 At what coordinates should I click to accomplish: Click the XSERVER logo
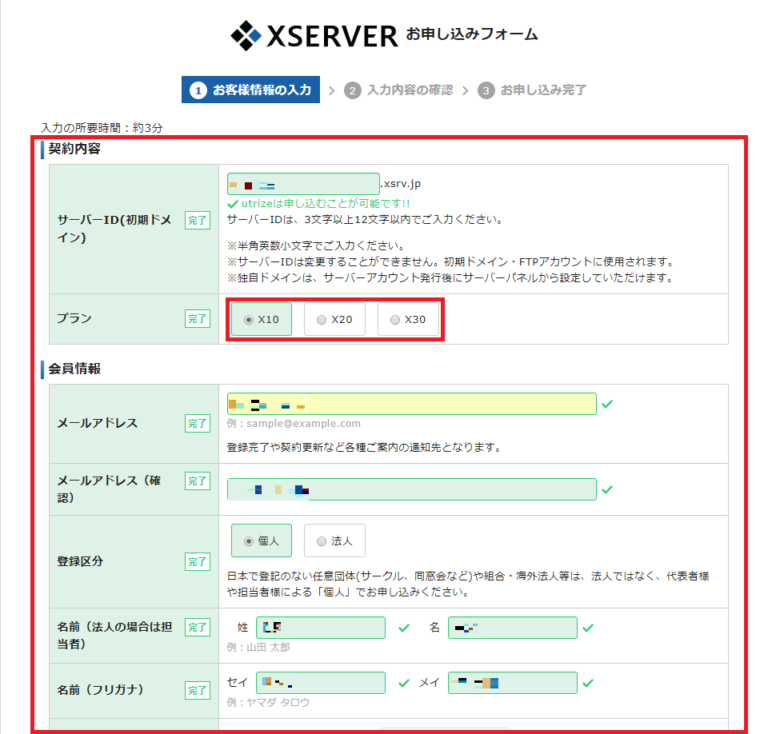[314, 35]
